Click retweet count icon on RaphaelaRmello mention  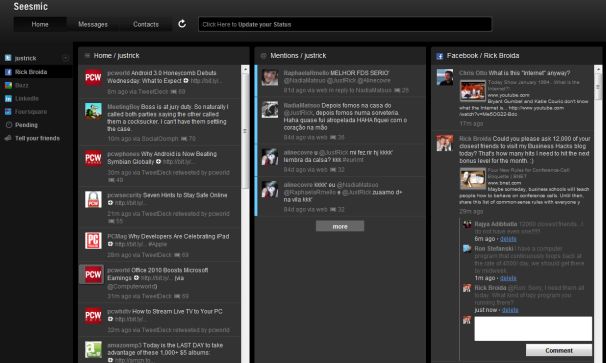[x=397, y=90]
